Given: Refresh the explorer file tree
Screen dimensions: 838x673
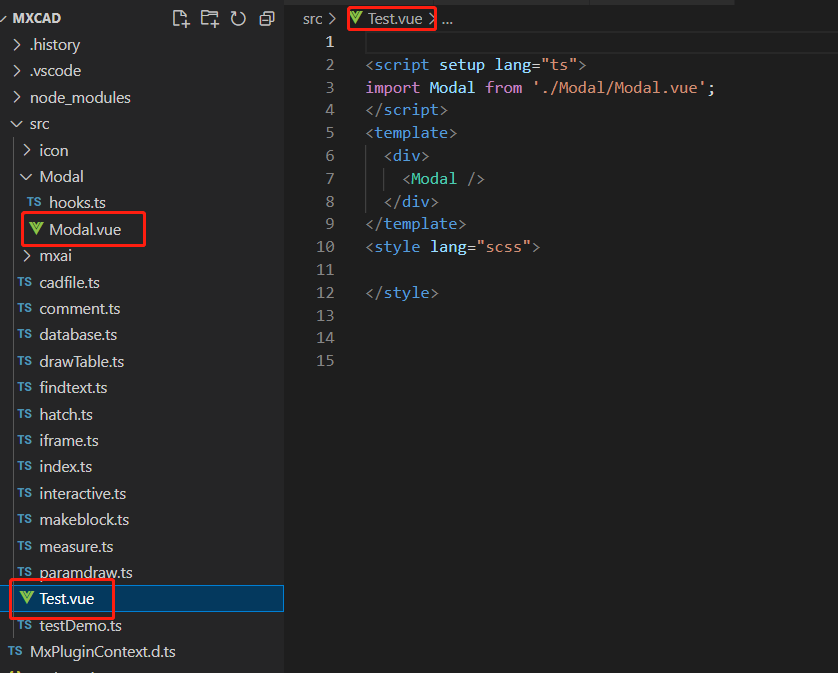Looking at the screenshot, I should [238, 18].
